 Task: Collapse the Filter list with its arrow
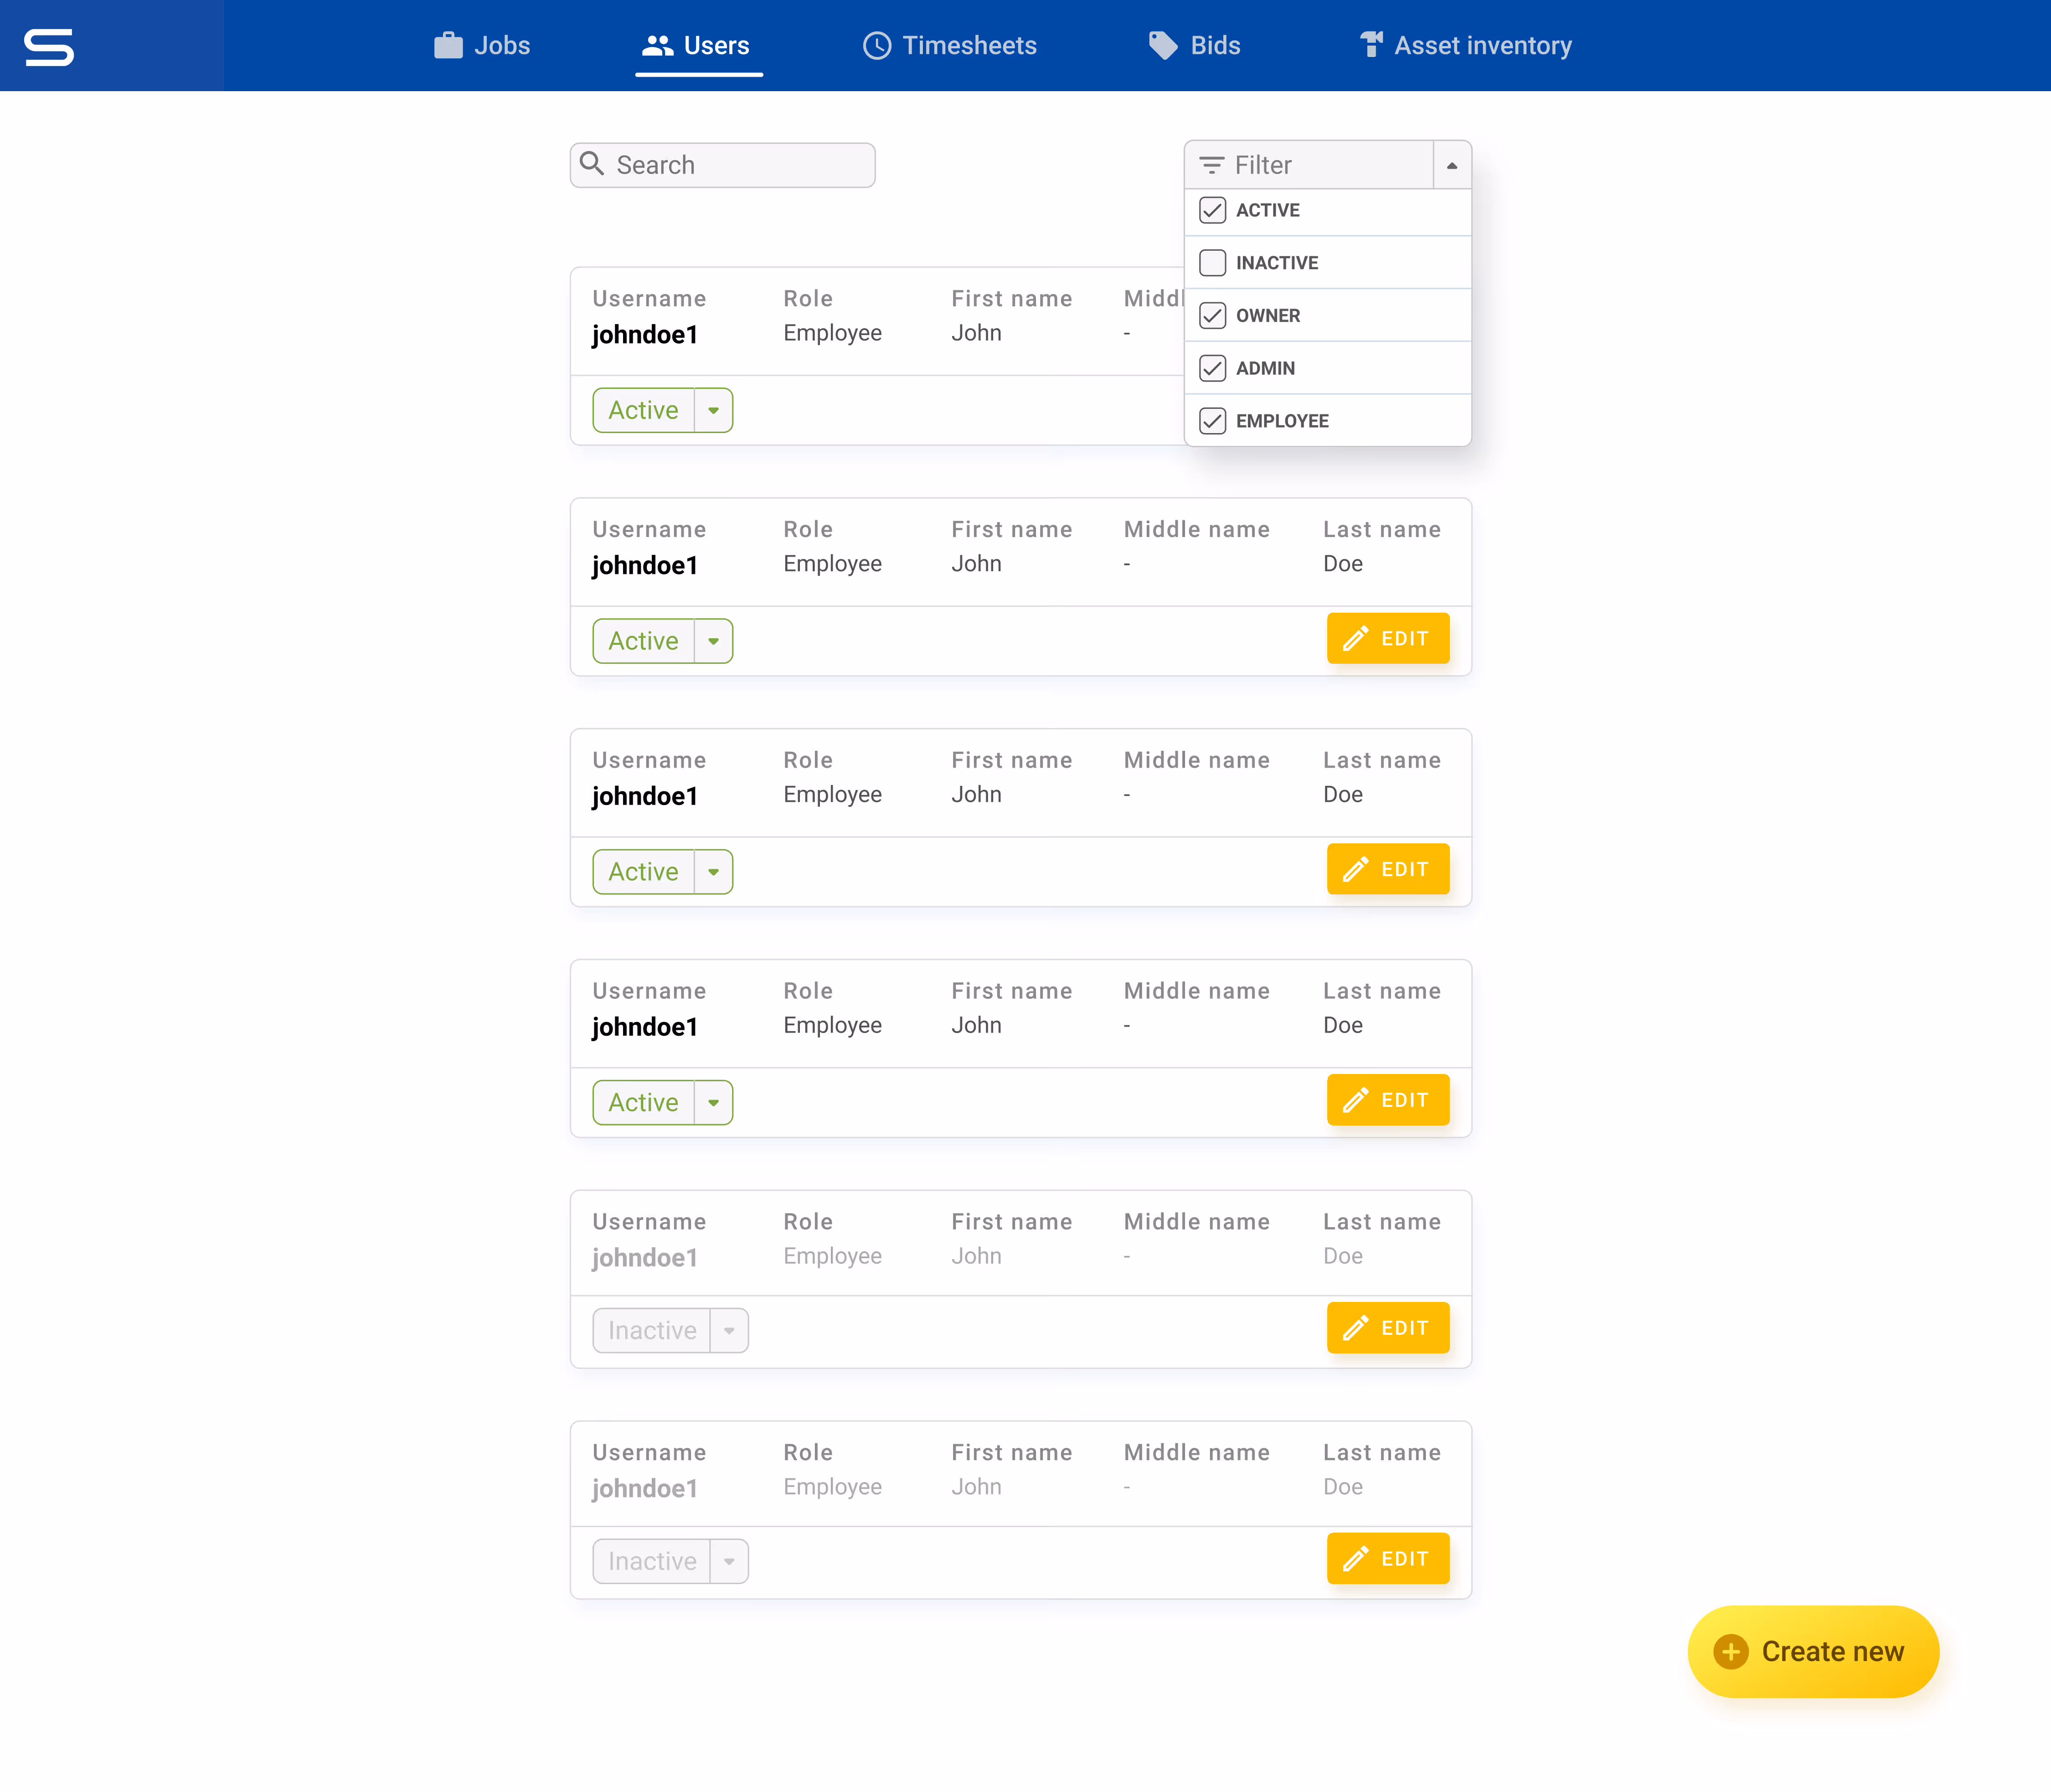(x=1452, y=165)
